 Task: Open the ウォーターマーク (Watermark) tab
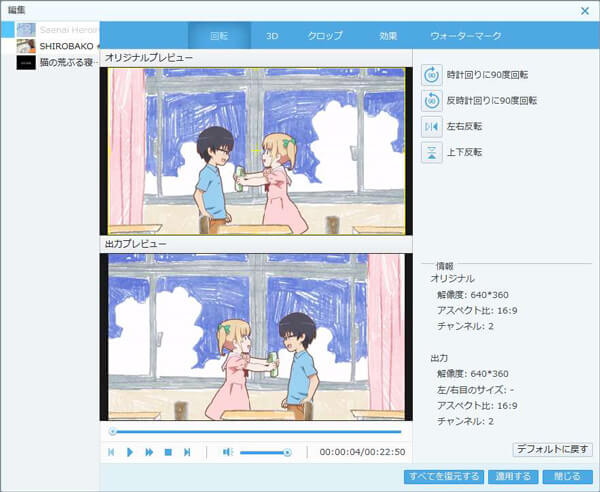pos(465,36)
